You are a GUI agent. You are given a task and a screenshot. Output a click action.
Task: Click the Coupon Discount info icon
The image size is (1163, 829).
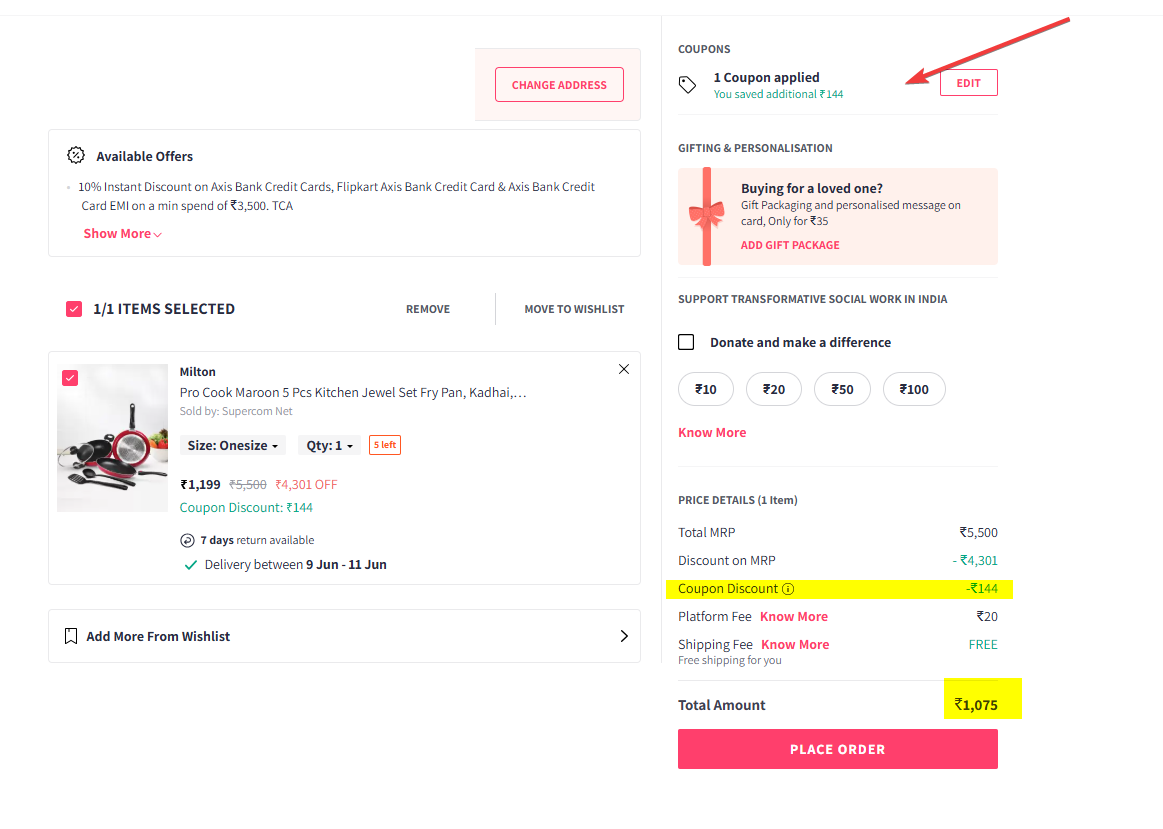click(x=788, y=589)
